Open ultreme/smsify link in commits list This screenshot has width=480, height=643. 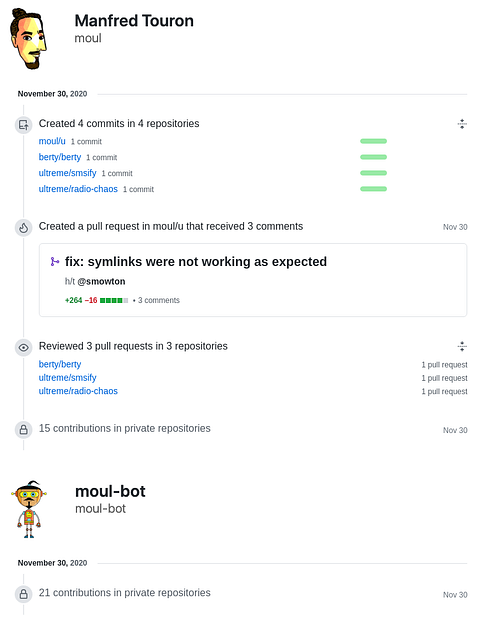click(x=67, y=173)
